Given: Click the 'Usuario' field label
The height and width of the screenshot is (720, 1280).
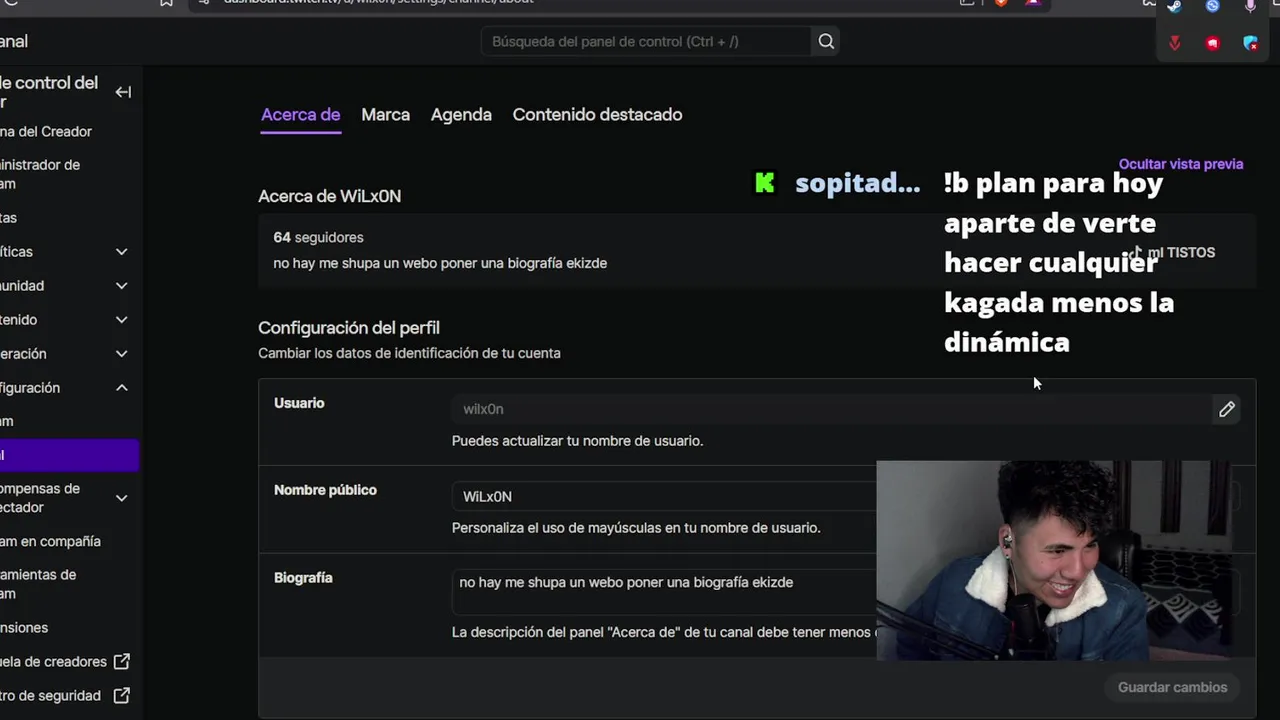Looking at the screenshot, I should [x=299, y=403].
